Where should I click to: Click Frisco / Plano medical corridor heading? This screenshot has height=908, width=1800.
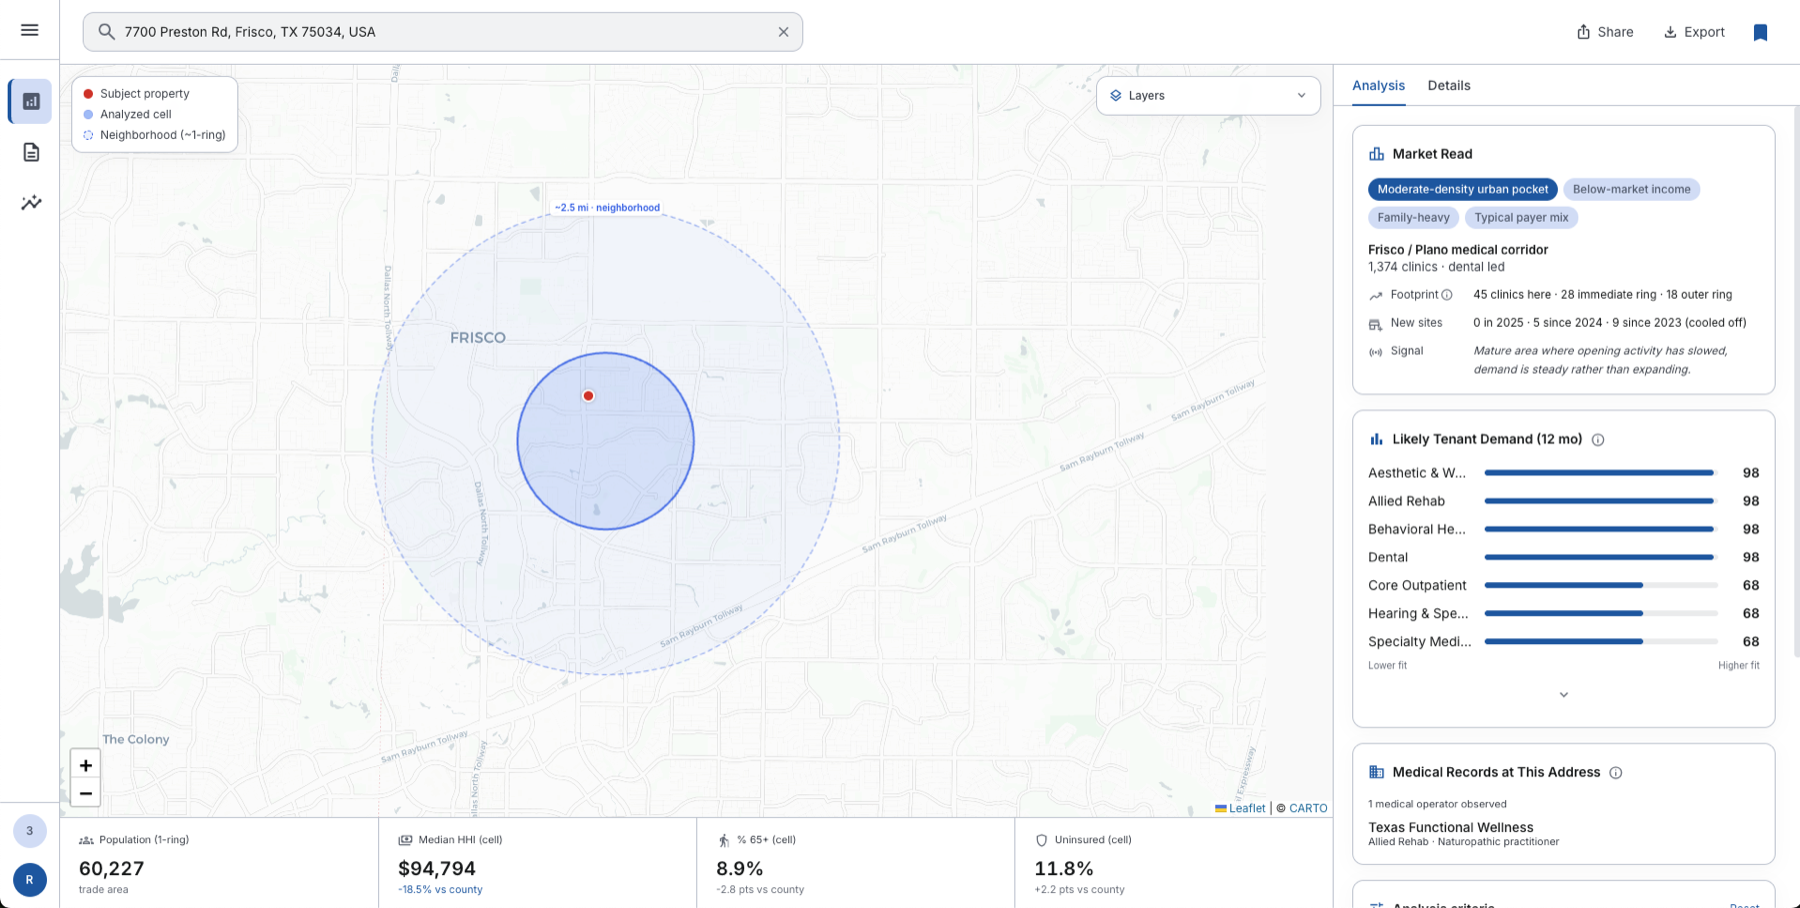(x=1458, y=250)
